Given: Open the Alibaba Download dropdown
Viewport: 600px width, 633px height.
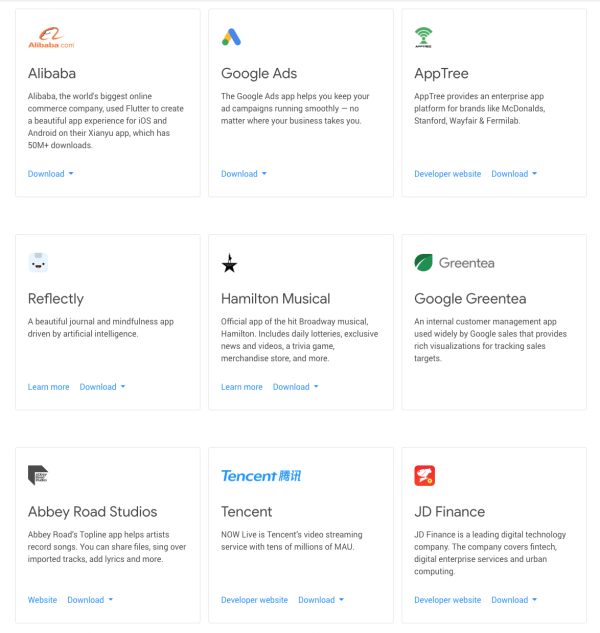Looking at the screenshot, I should pyautogui.click(x=50, y=174).
